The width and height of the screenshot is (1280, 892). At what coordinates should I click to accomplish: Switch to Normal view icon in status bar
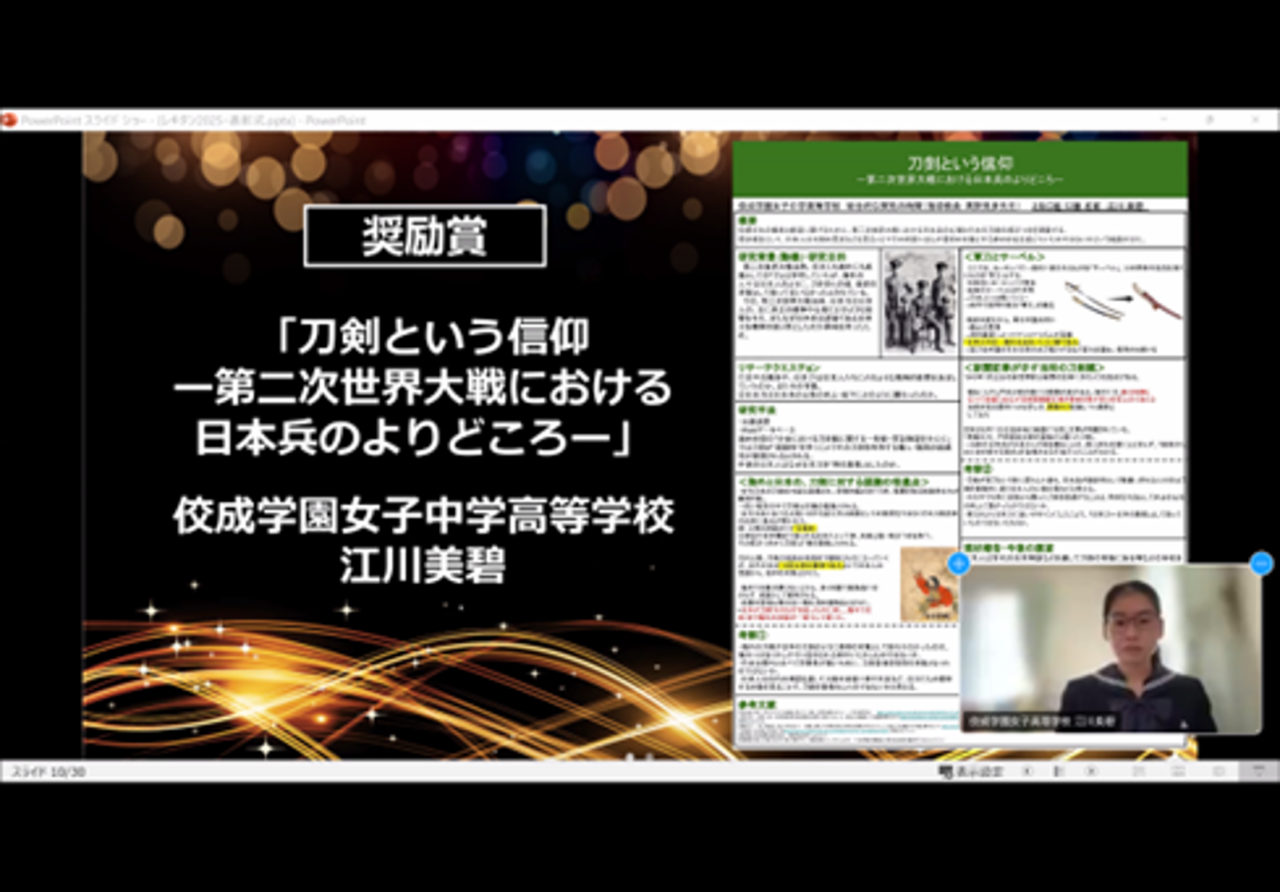(1138, 771)
